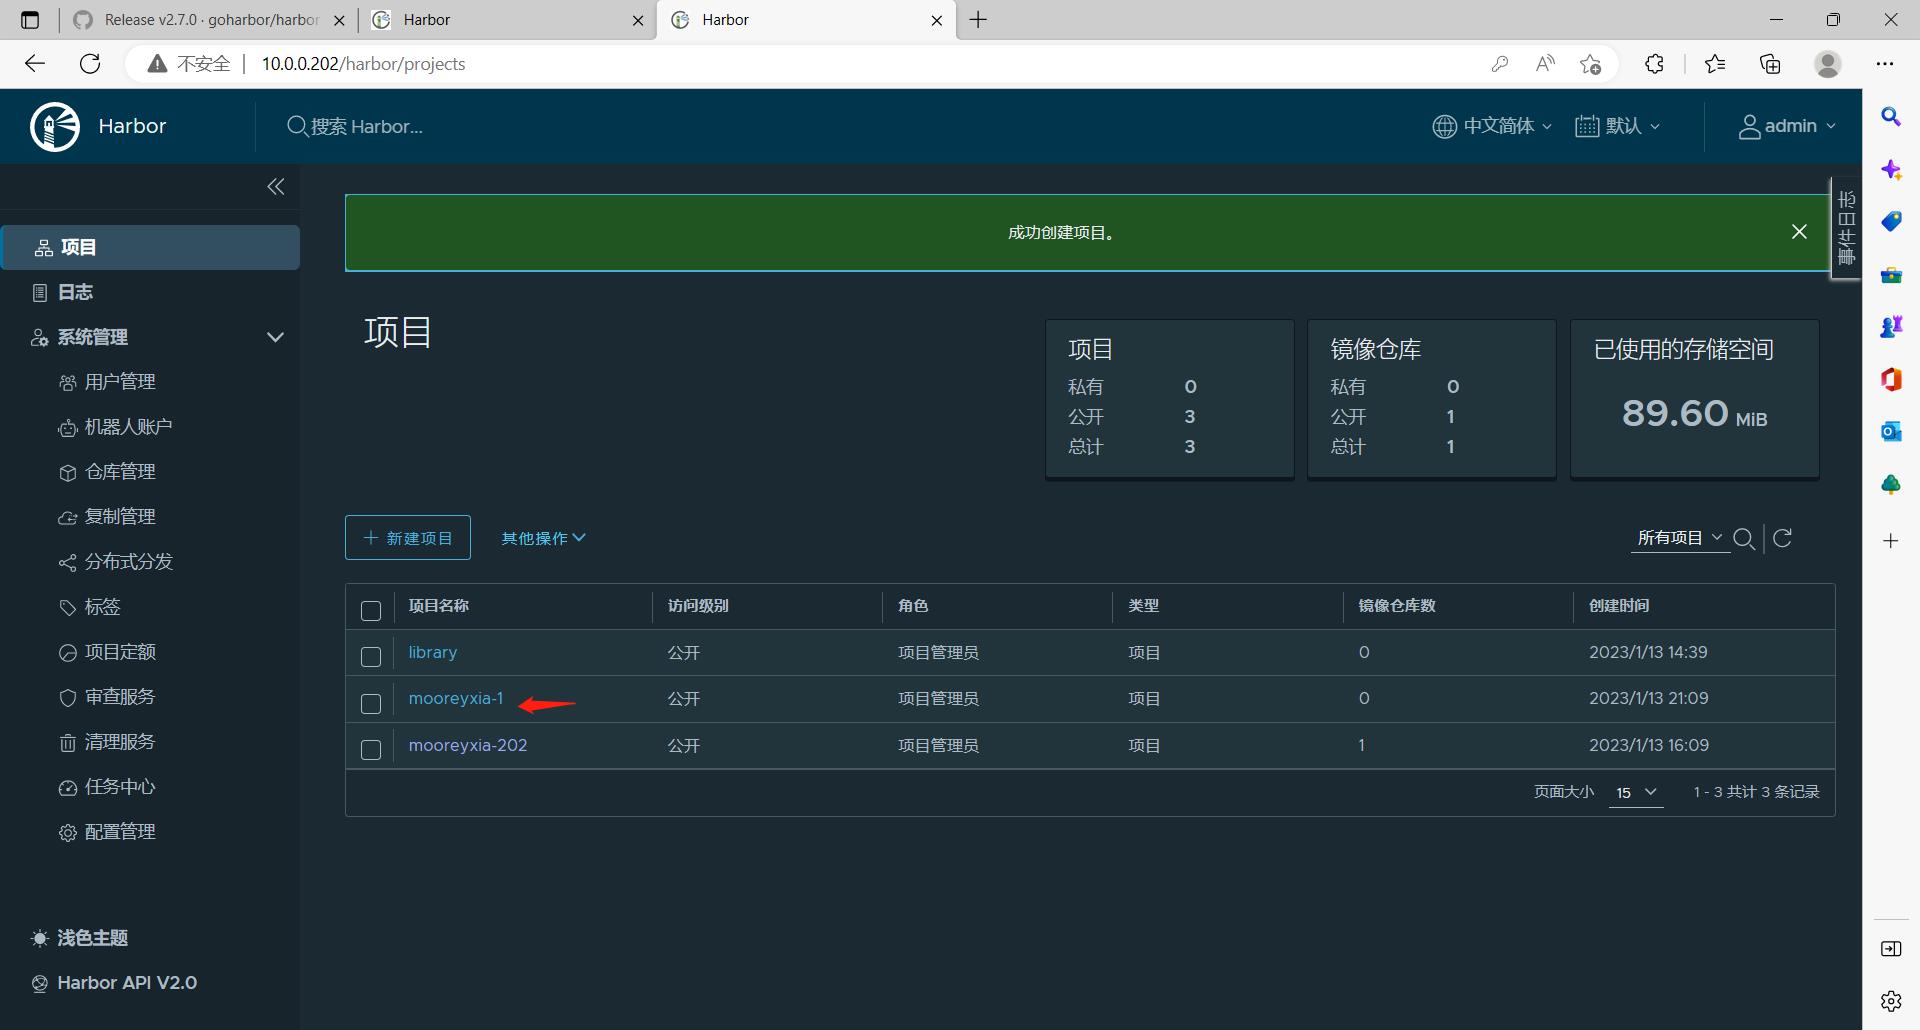Open the saved password key icon
The height and width of the screenshot is (1030, 1920).
(1499, 64)
